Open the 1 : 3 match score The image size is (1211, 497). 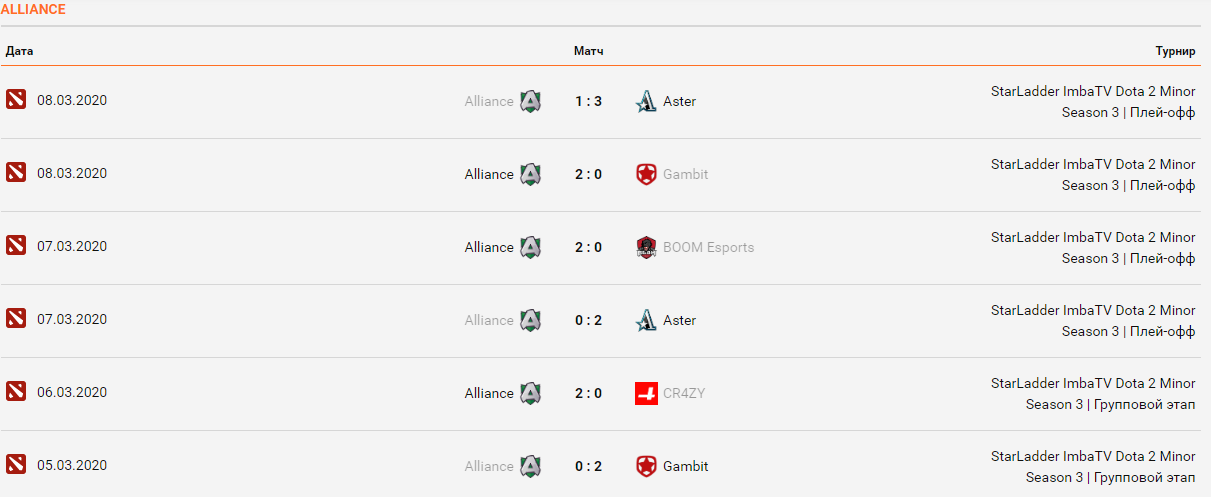588,101
